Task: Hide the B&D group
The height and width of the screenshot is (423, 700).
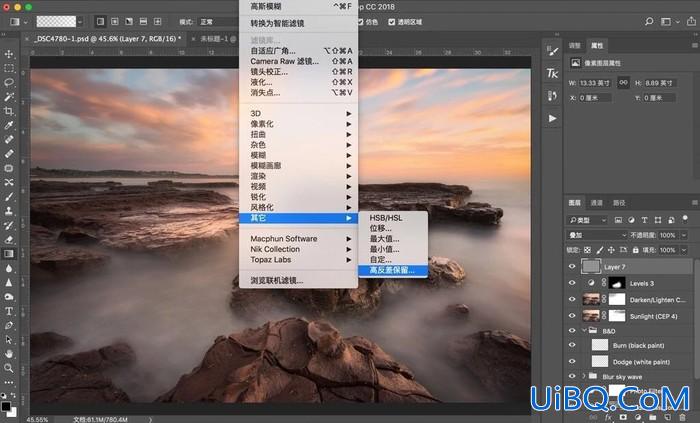Action: (x=572, y=331)
